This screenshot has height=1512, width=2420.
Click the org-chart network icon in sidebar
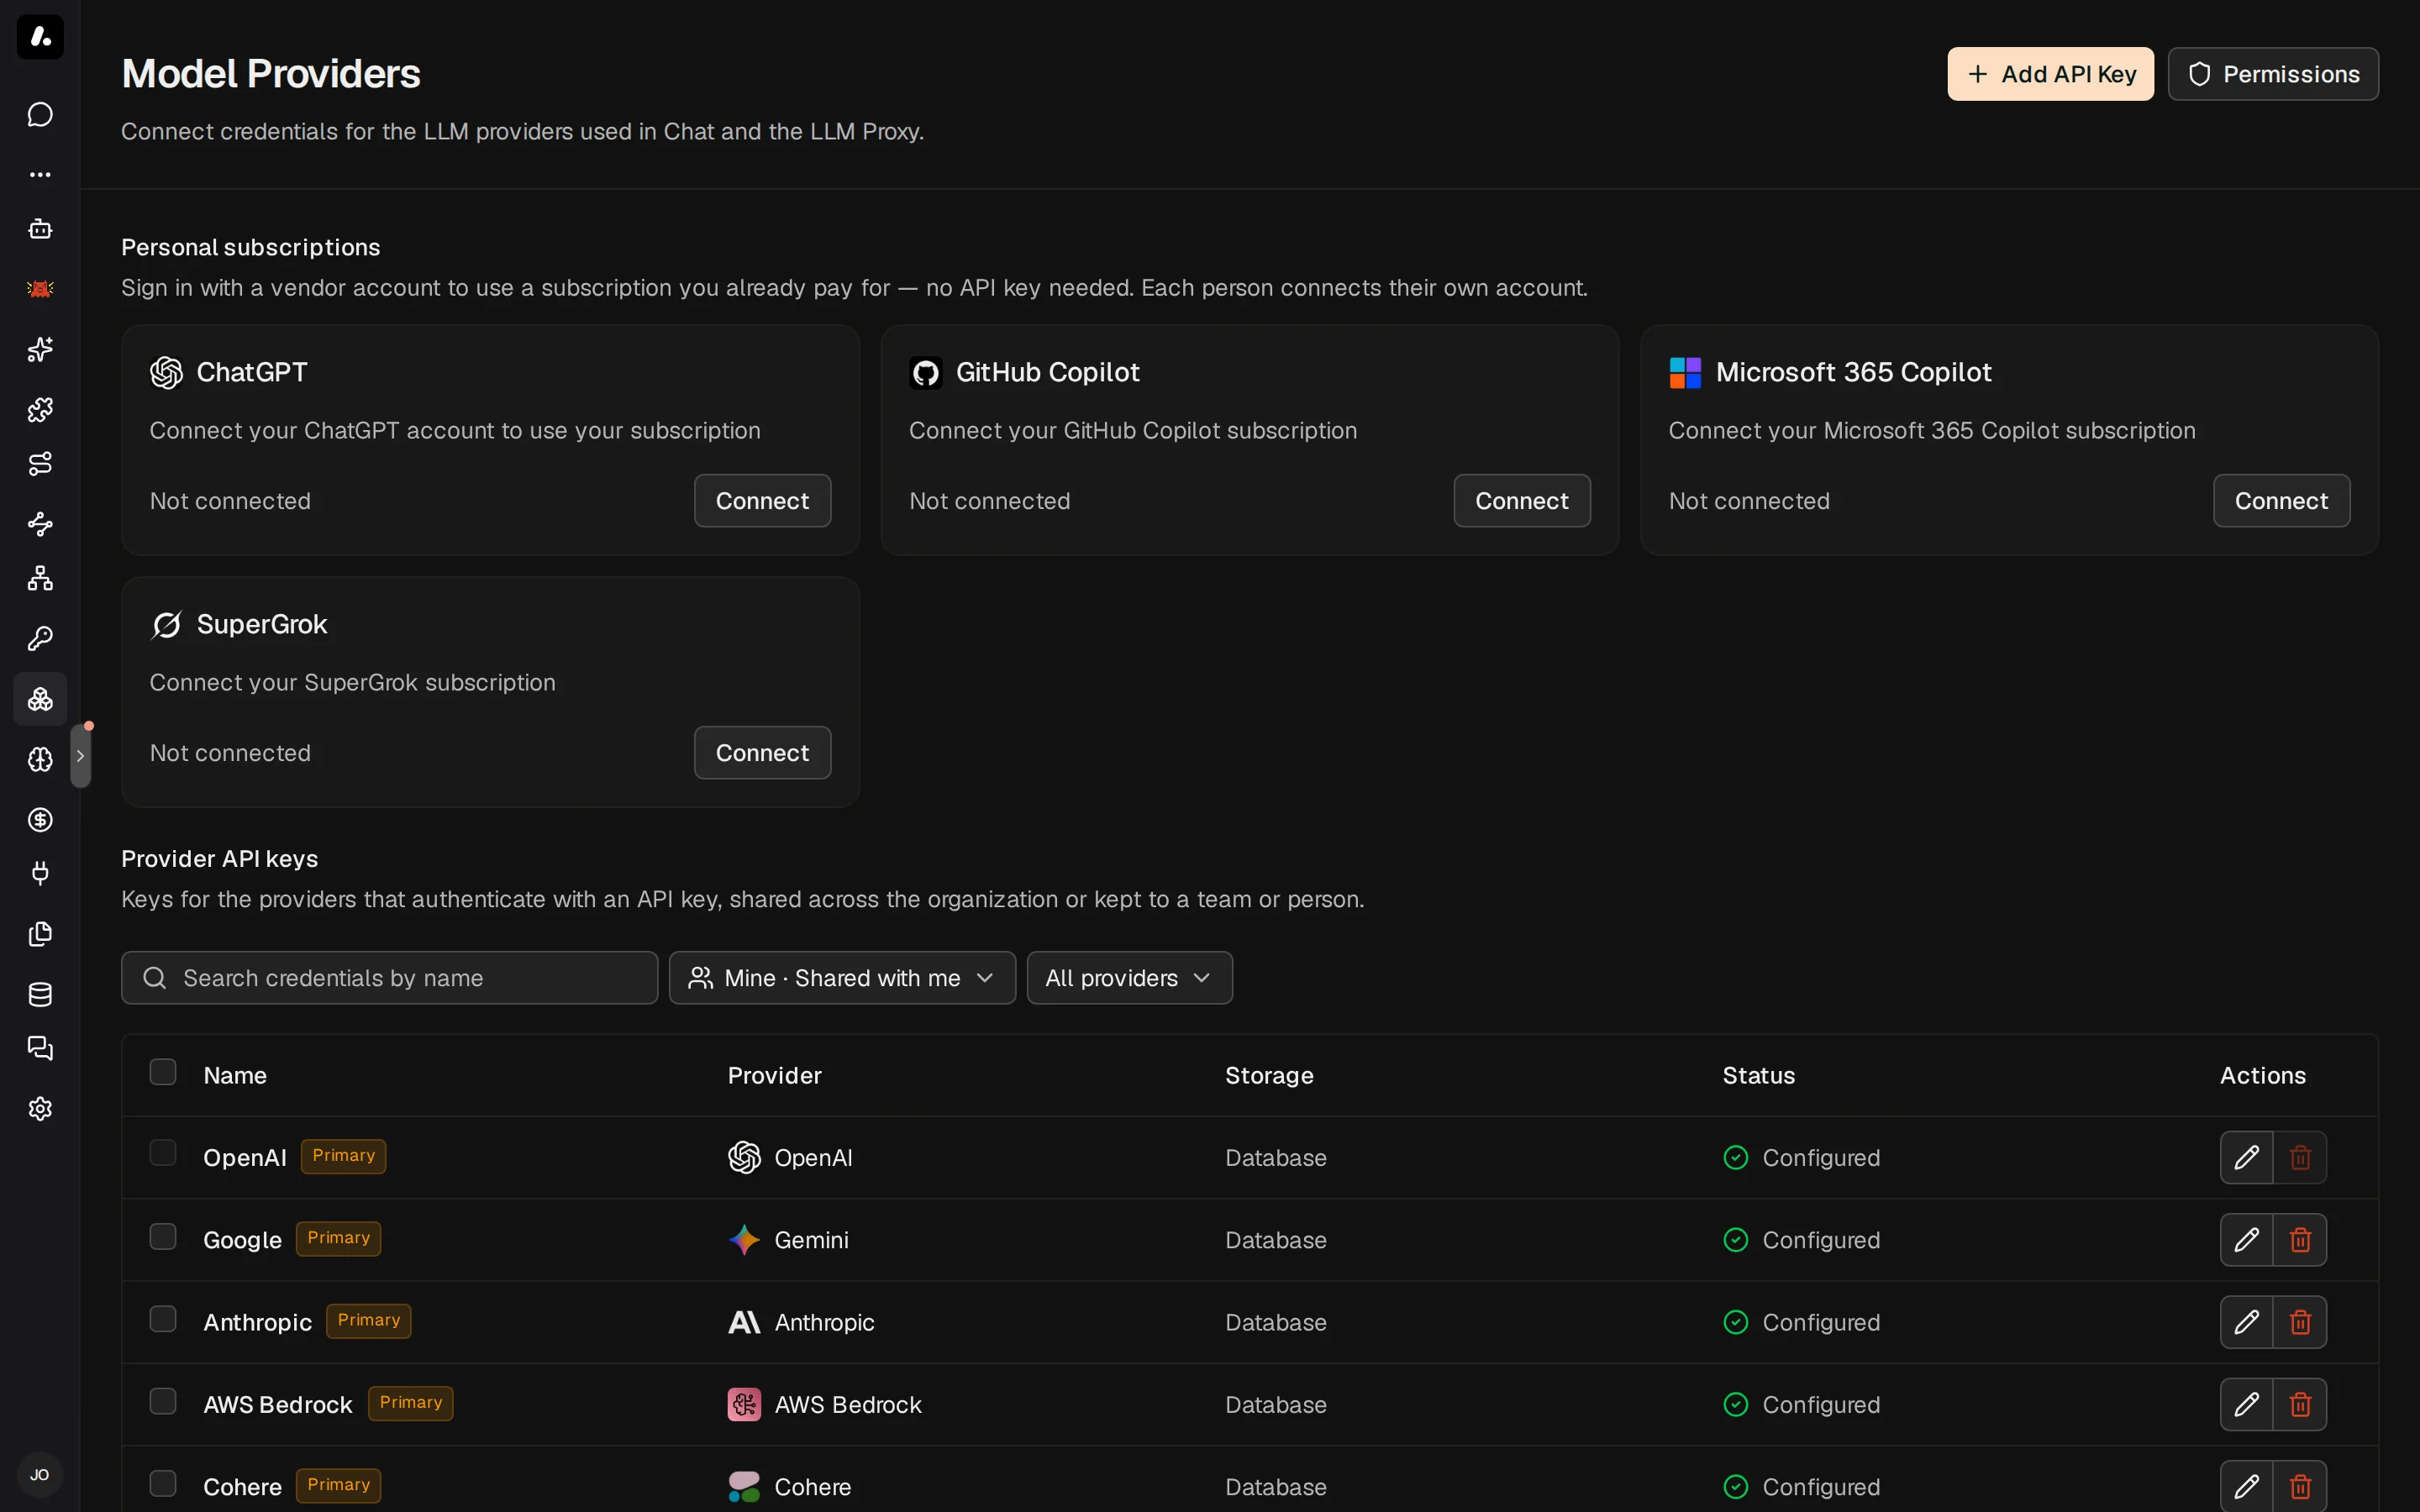[40, 578]
